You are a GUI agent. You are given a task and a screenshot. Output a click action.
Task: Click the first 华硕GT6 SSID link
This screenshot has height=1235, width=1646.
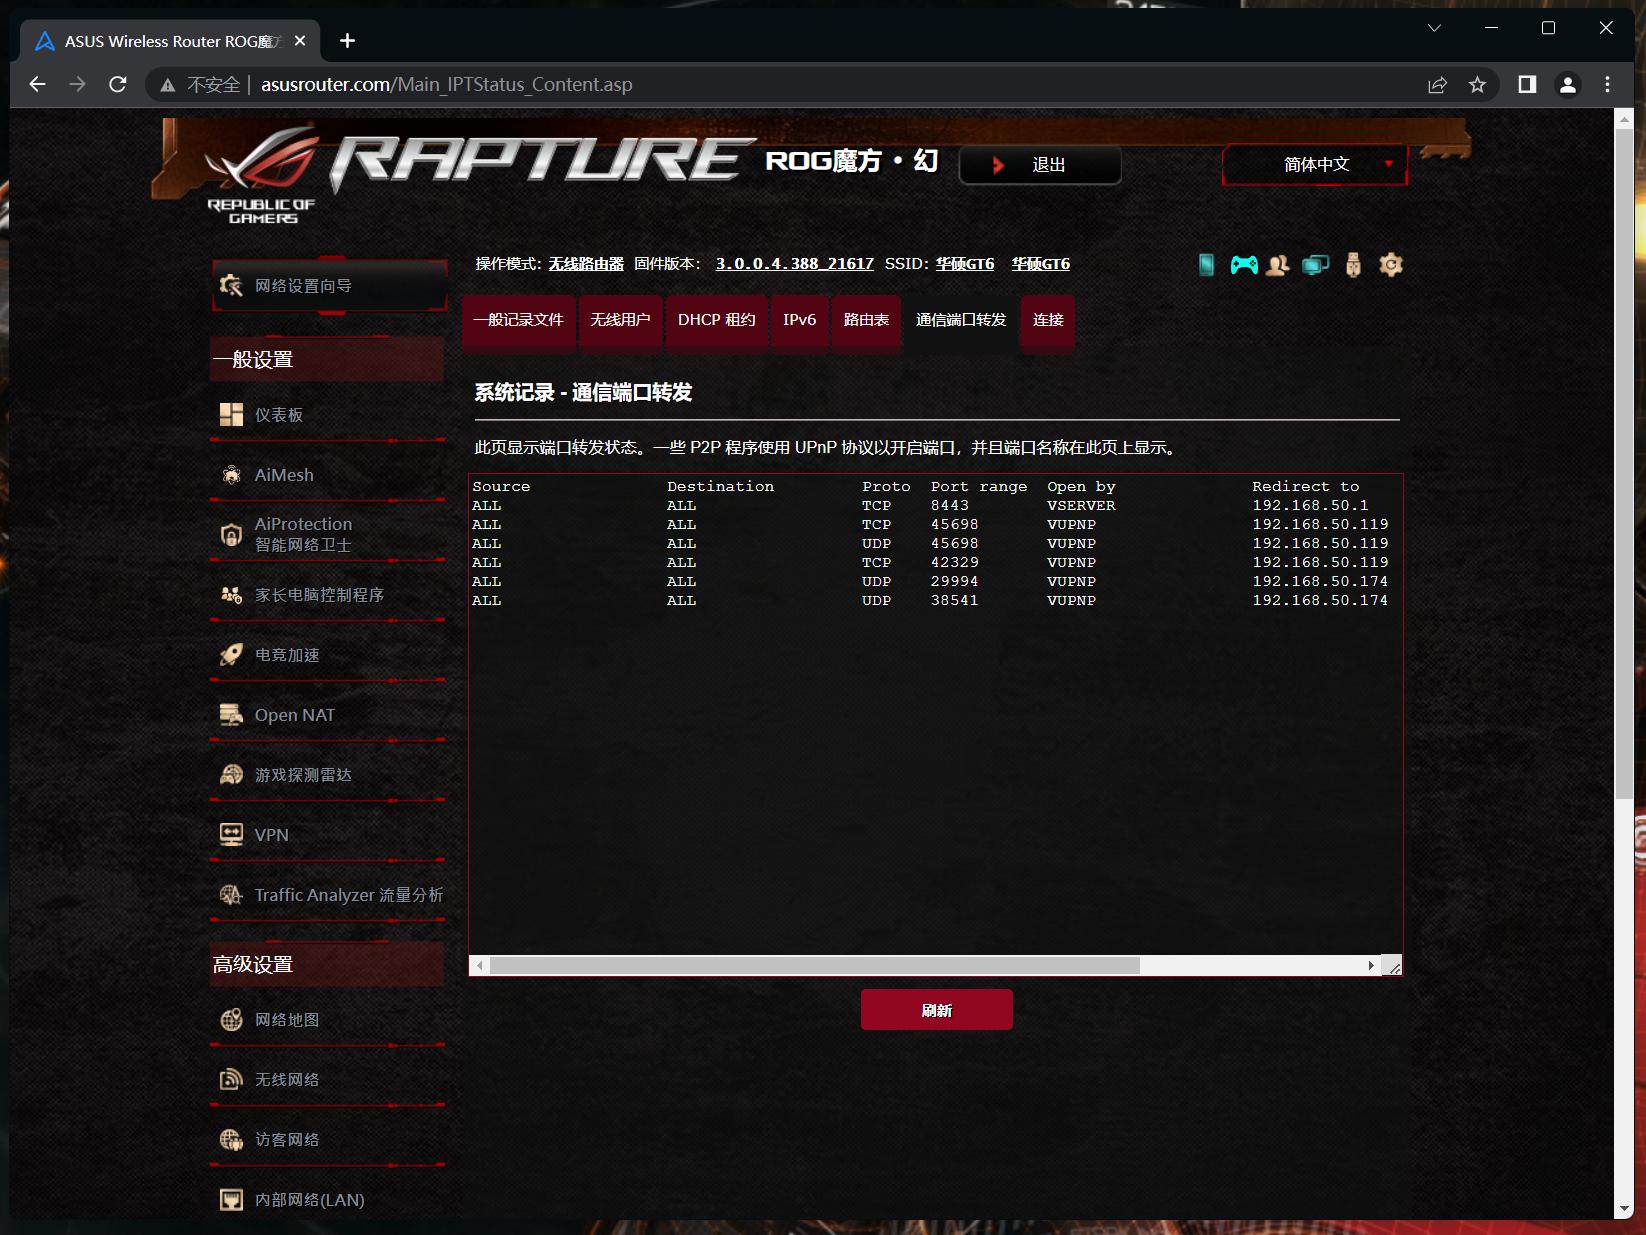[965, 264]
